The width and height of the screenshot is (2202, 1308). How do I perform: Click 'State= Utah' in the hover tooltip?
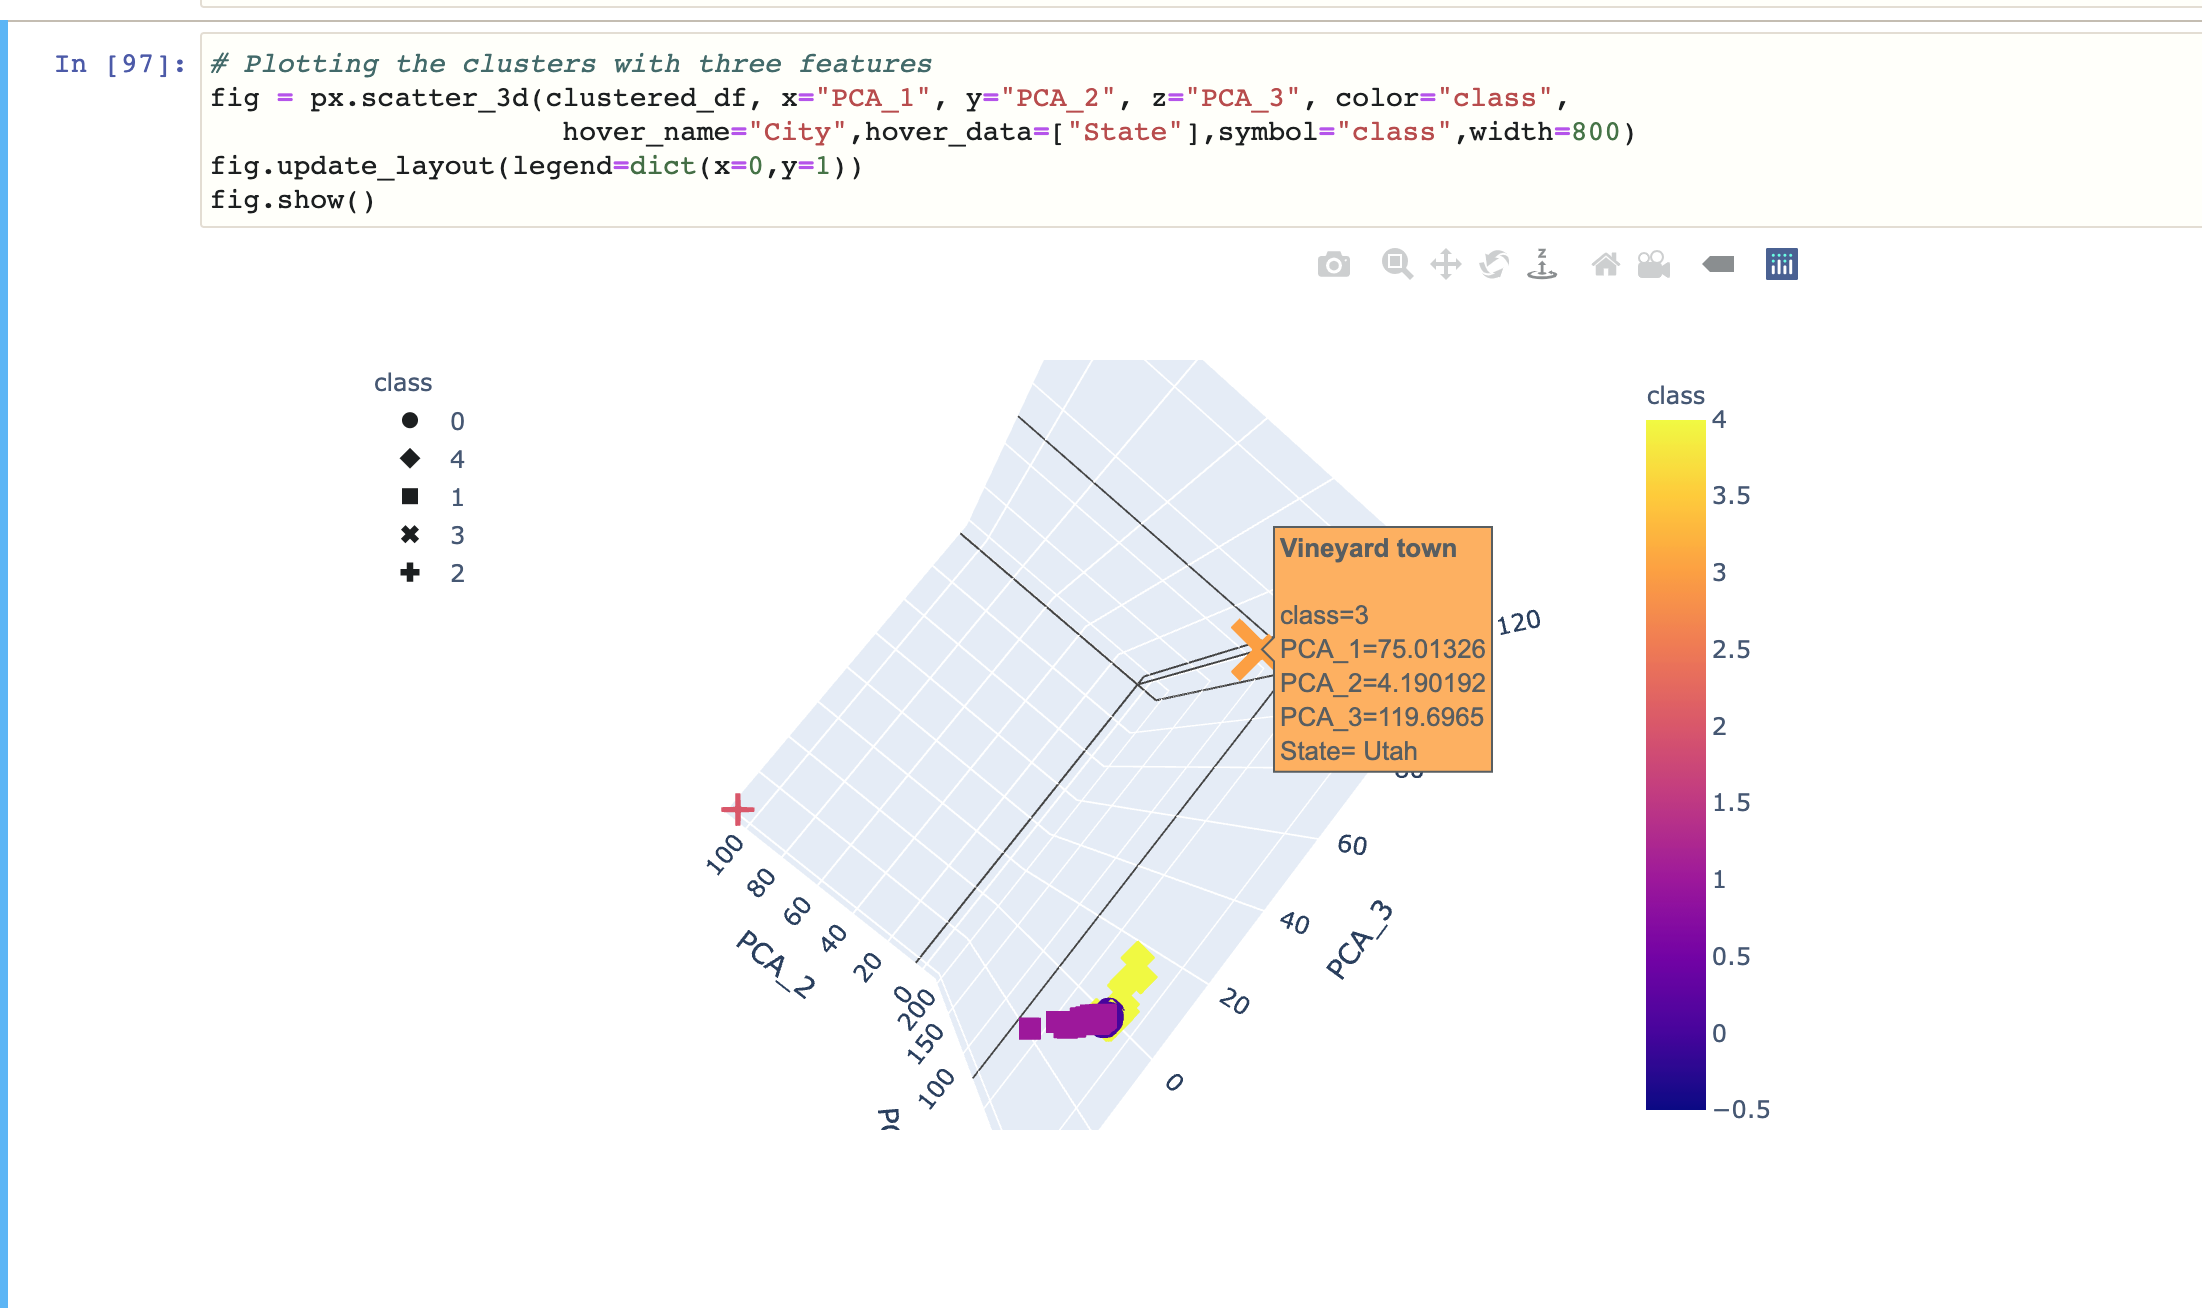tap(1348, 751)
